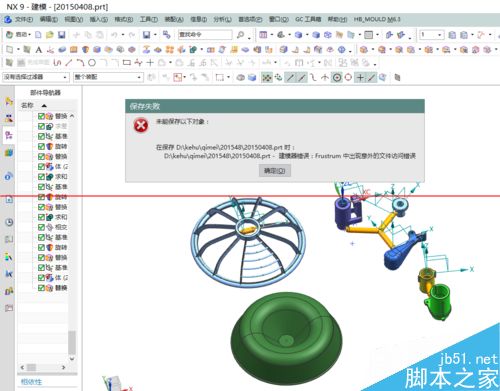Click the navigator horizontal scroll left arrow

[22, 367]
